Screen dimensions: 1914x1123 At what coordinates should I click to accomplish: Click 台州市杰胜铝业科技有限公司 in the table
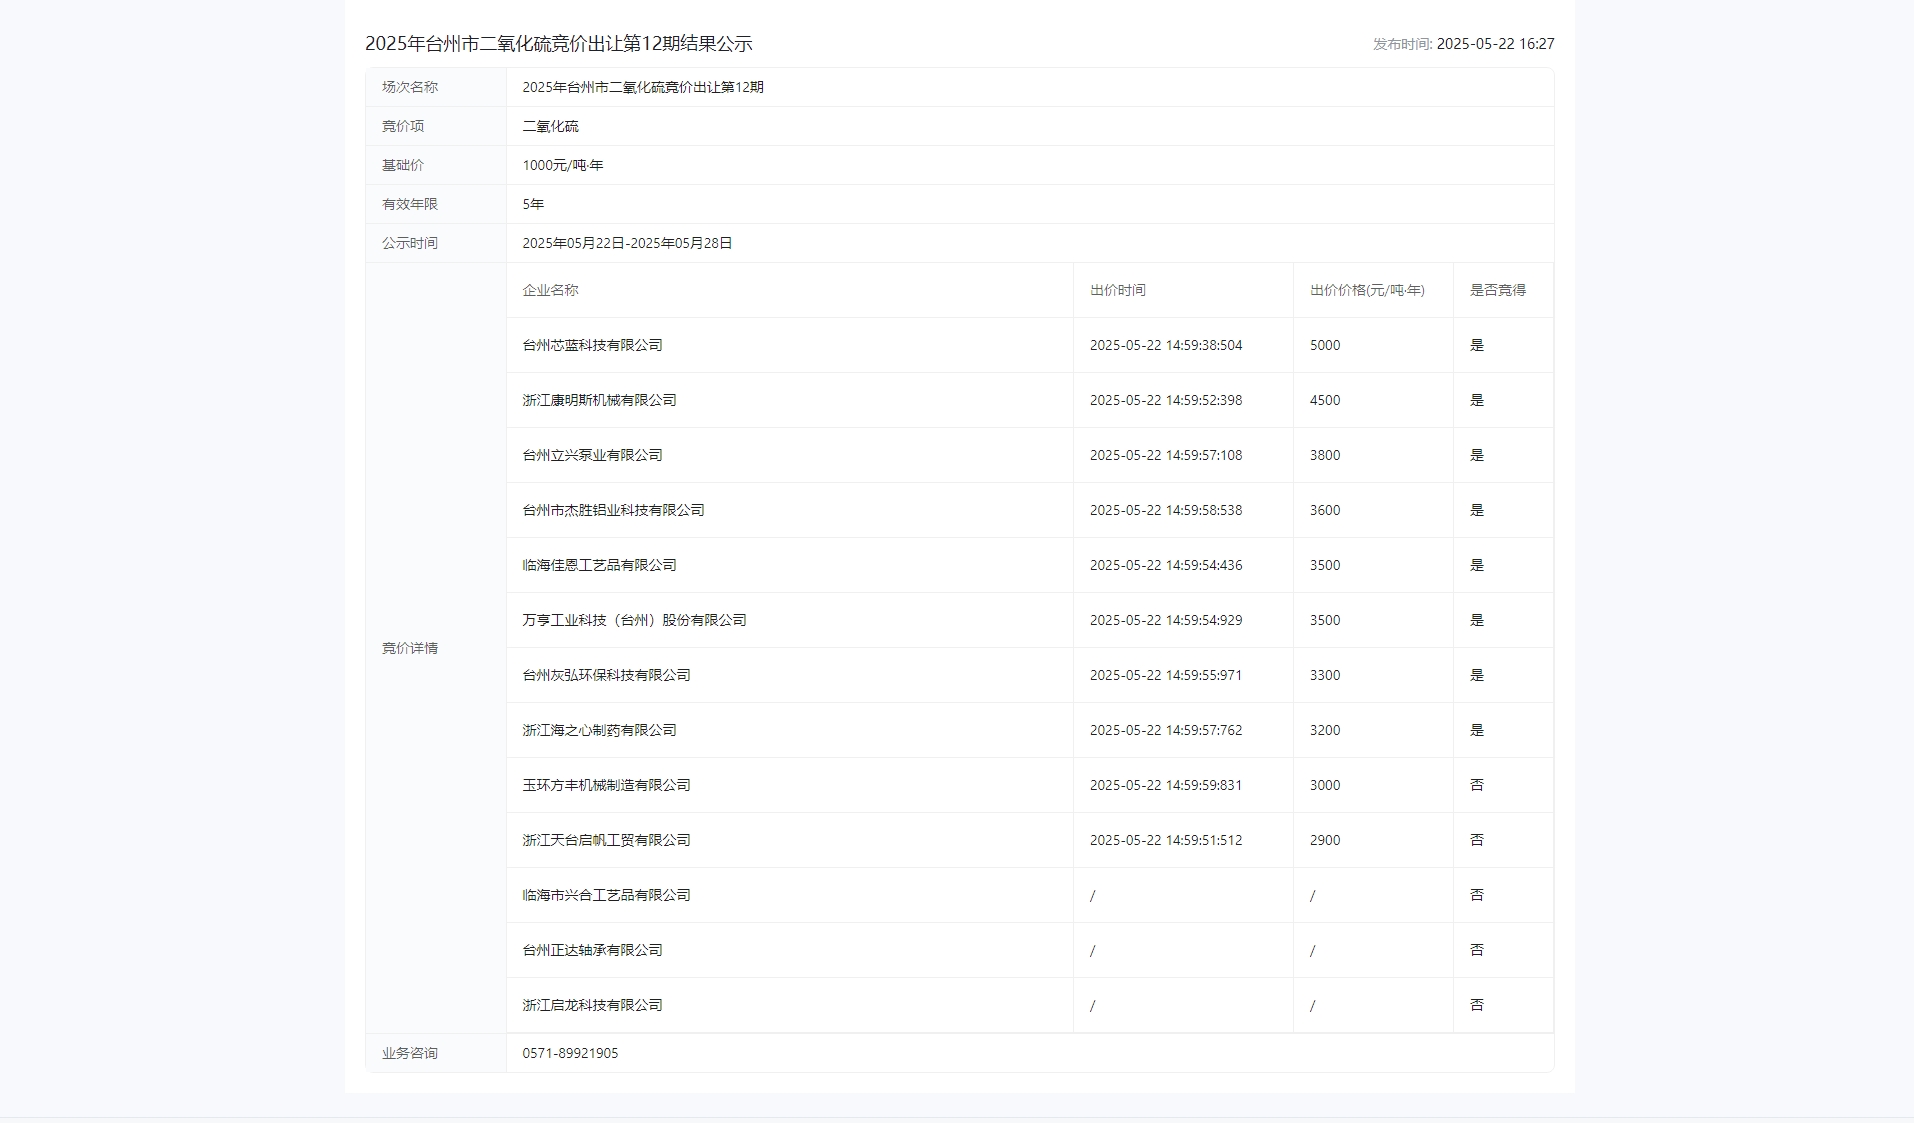coord(613,510)
